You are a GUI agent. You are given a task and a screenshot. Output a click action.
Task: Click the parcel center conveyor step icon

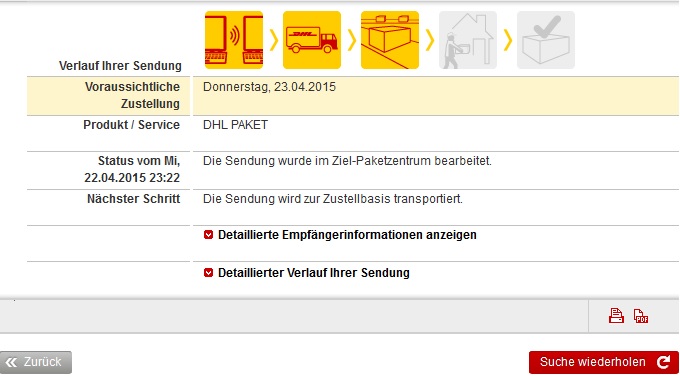click(390, 40)
